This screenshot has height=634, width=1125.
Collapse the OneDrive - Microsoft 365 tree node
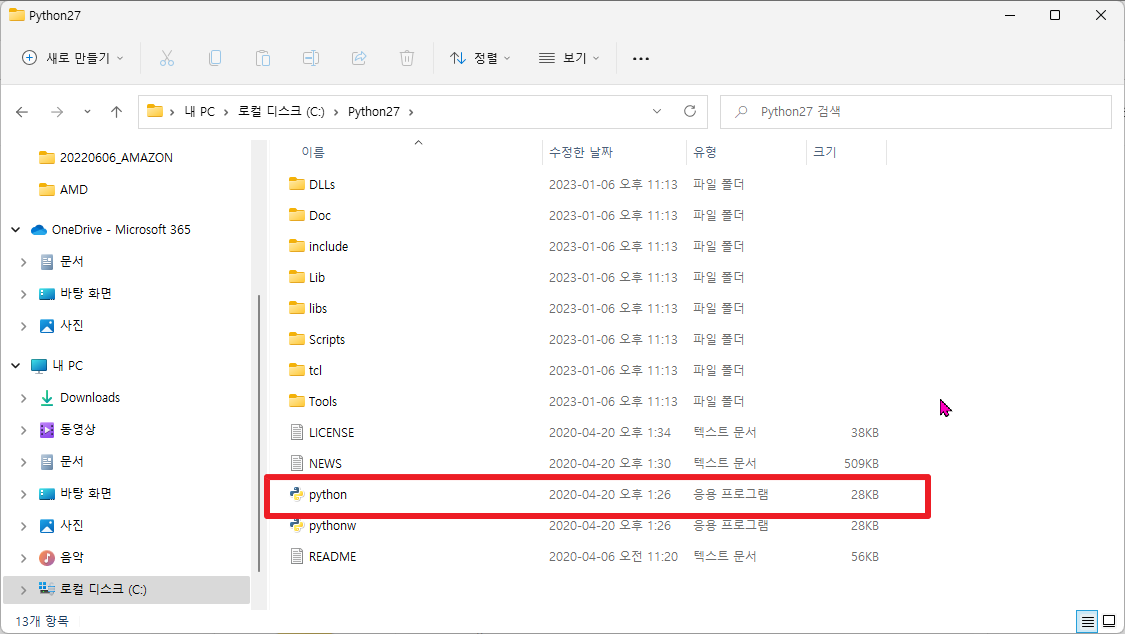coord(15,230)
